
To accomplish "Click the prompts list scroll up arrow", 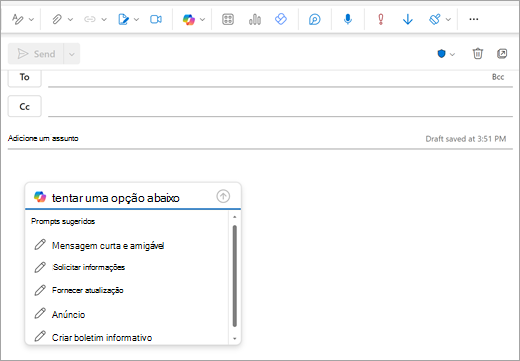I will tap(235, 217).
